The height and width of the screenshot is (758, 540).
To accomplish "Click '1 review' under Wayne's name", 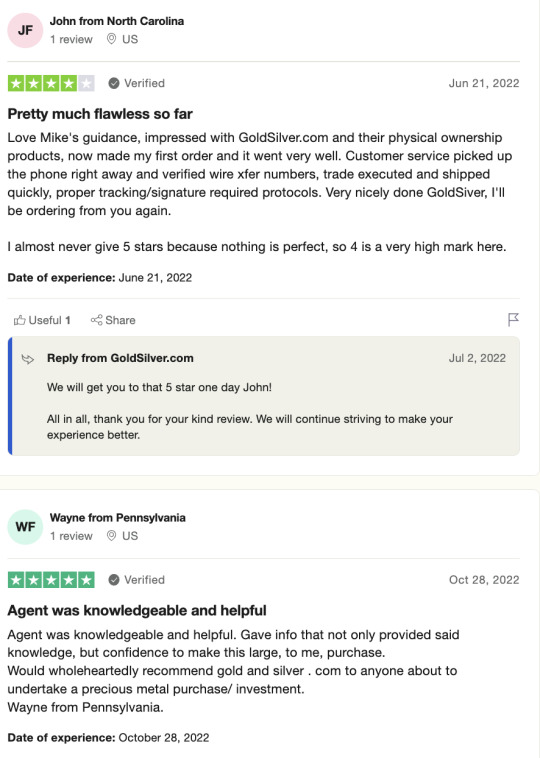I will [x=71, y=536].
